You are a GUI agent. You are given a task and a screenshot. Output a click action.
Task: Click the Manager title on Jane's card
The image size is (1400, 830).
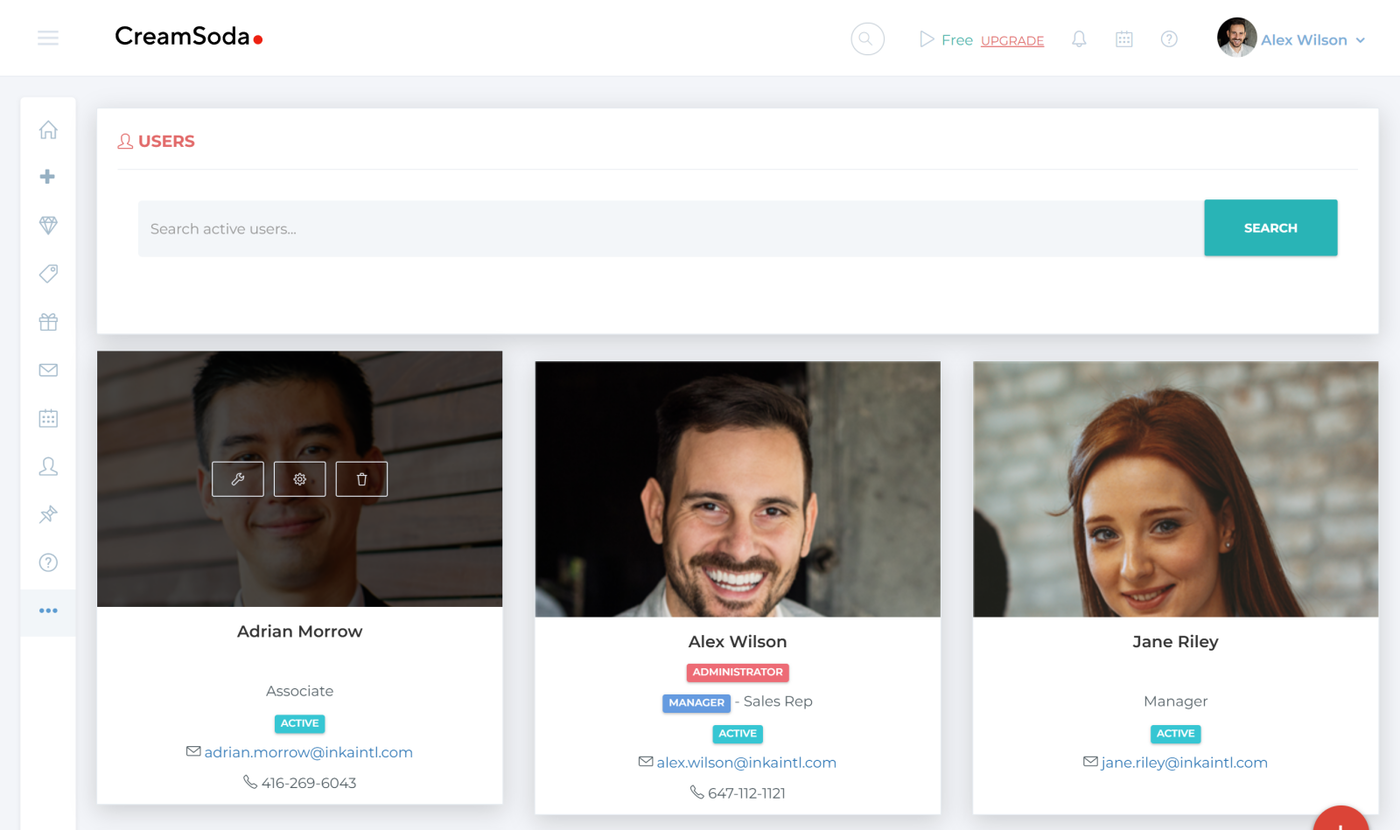coord(1176,701)
